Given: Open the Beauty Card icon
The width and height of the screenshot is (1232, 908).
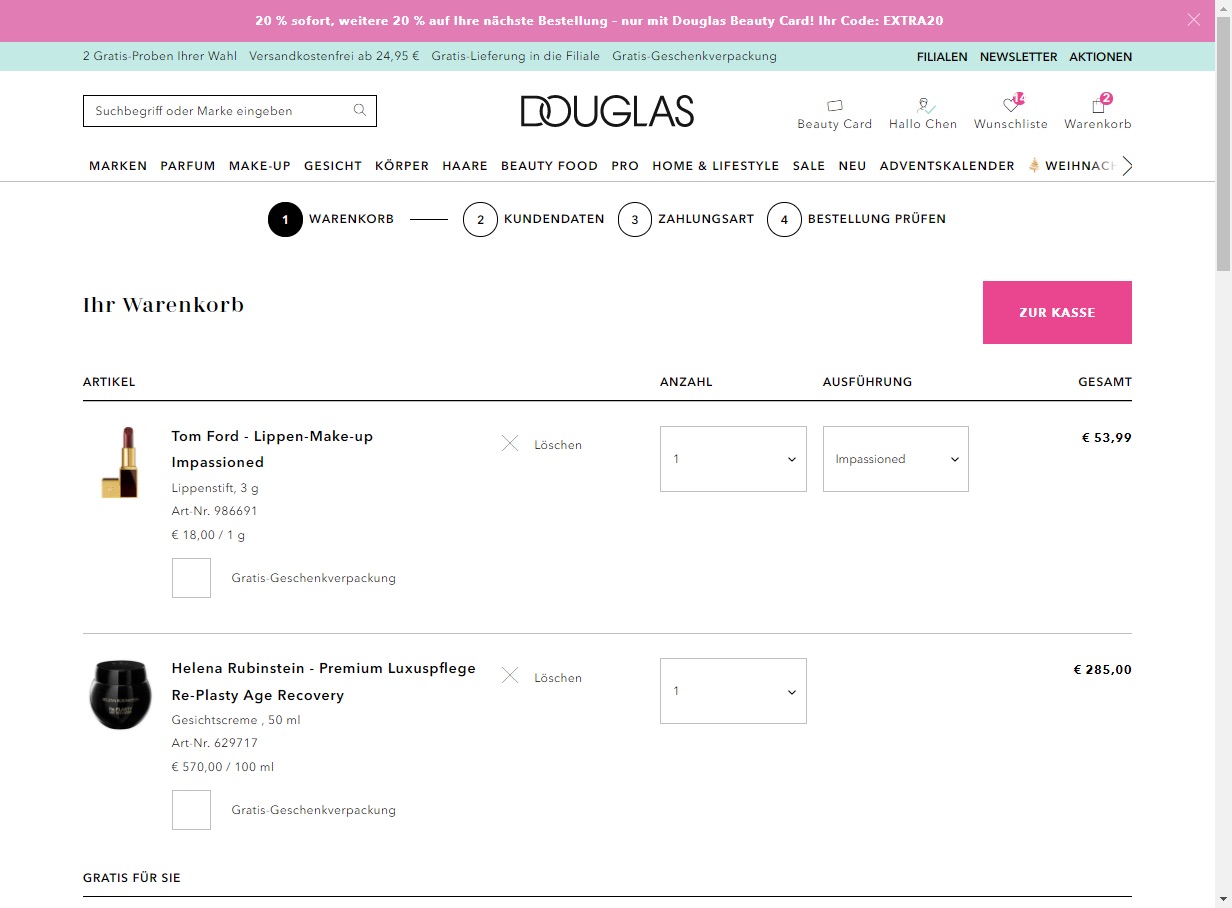Looking at the screenshot, I should (835, 105).
